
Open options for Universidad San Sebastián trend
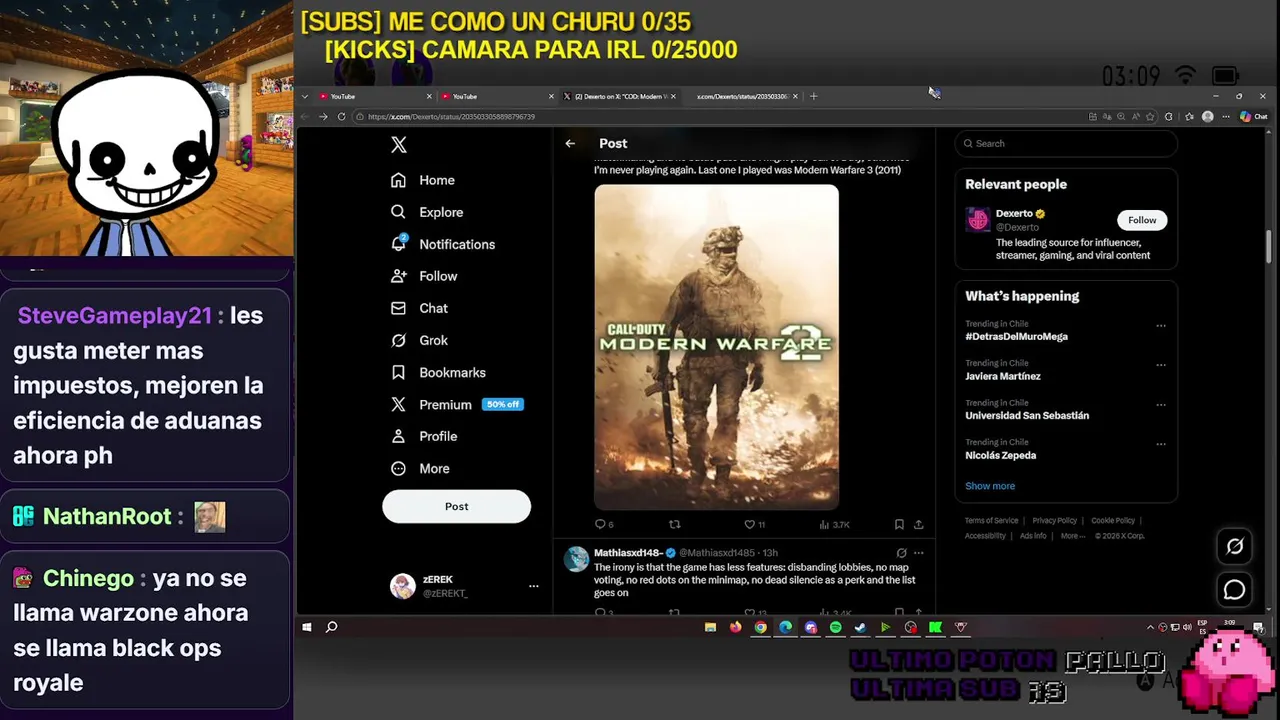click(x=1160, y=405)
